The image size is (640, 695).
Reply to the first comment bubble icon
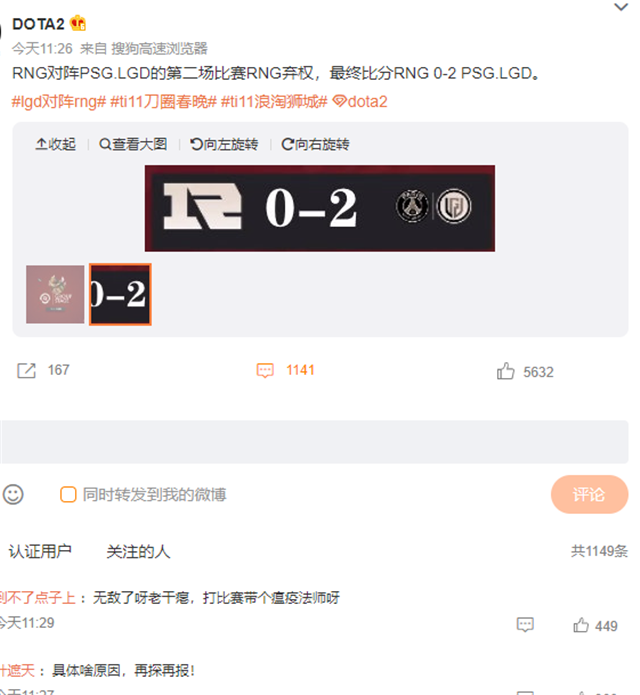click(525, 625)
